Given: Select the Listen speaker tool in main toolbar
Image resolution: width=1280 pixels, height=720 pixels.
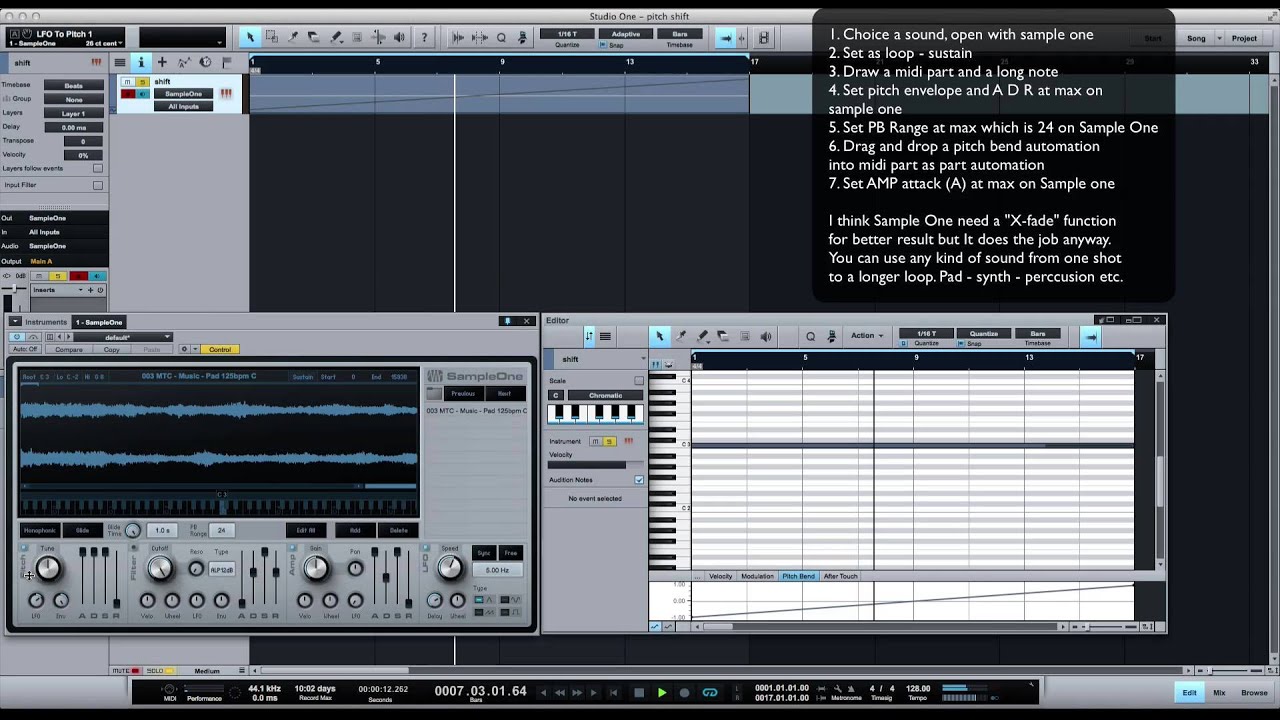Looking at the screenshot, I should point(400,38).
